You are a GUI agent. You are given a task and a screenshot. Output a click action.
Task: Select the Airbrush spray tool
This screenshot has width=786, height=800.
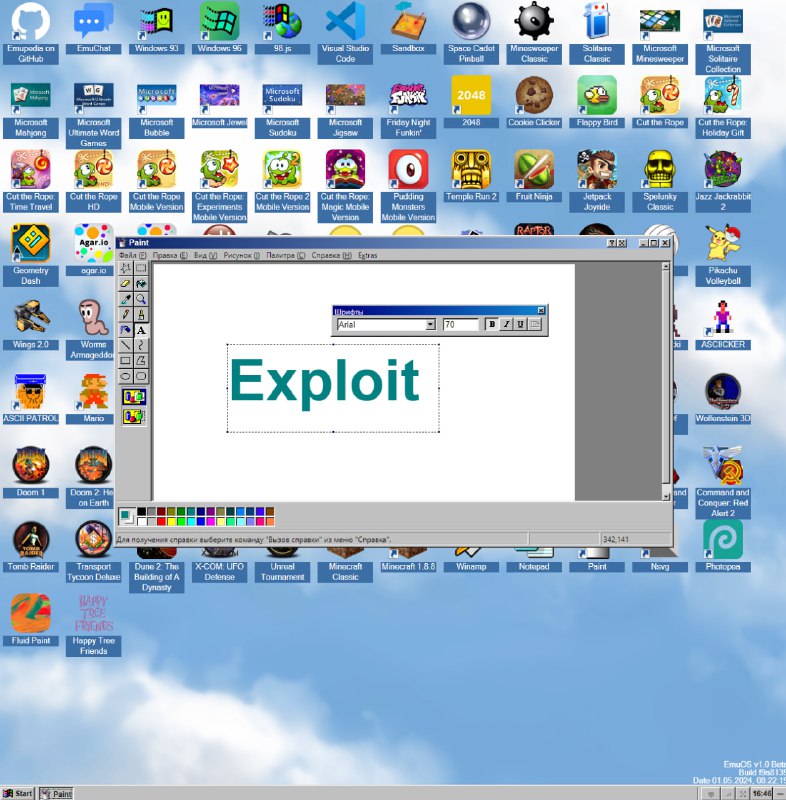coord(126,329)
